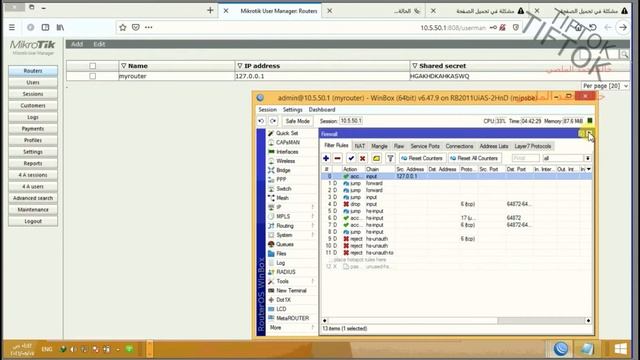Open column selector arrow in firewall table header
Viewport: 640px width, 360px height.
click(x=589, y=169)
